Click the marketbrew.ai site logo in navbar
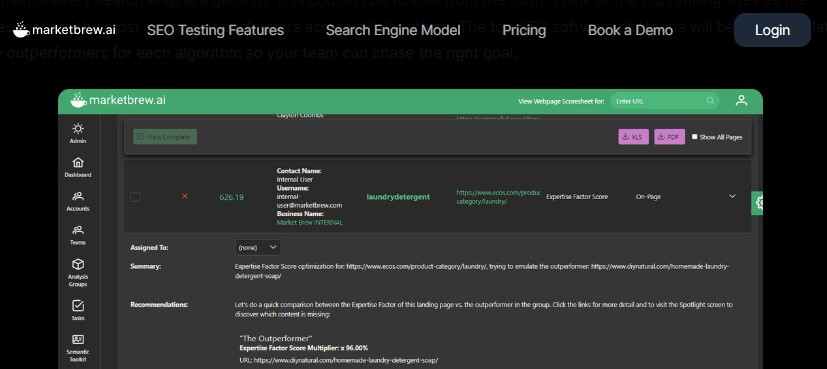Viewport: 827px width, 369px height. coord(64,30)
